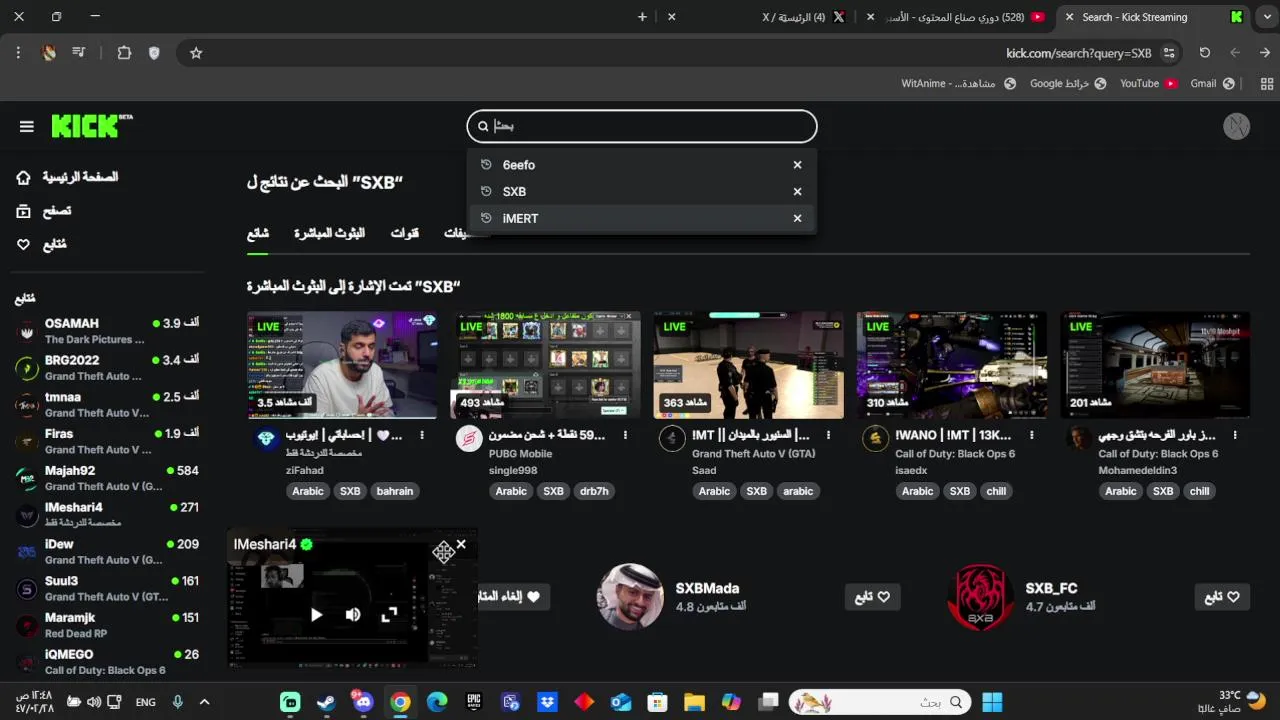
Task: Open the Kick sidebar hamburger menu
Action: (27, 126)
